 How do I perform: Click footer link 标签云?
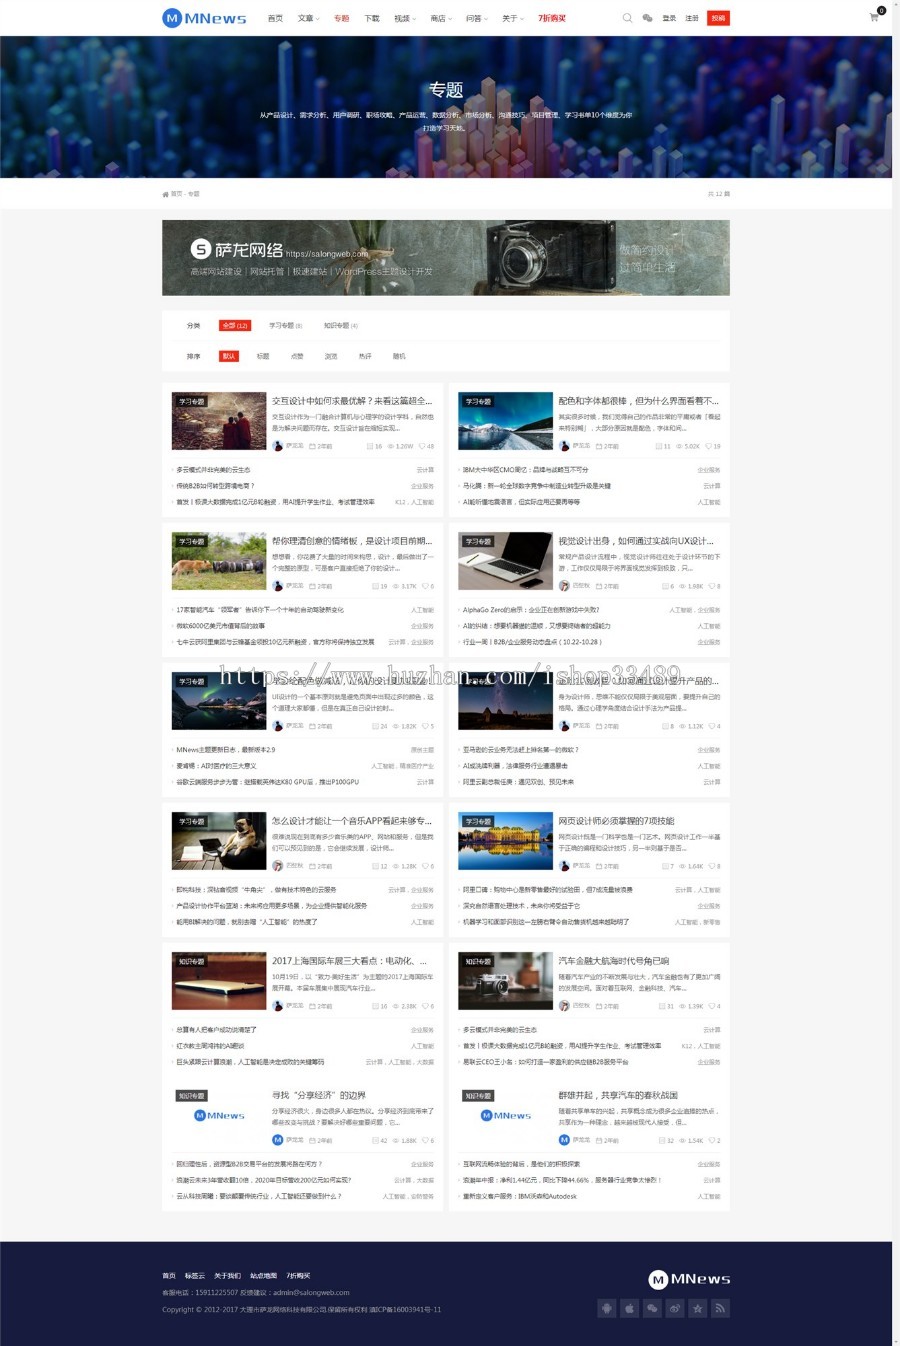point(194,1276)
